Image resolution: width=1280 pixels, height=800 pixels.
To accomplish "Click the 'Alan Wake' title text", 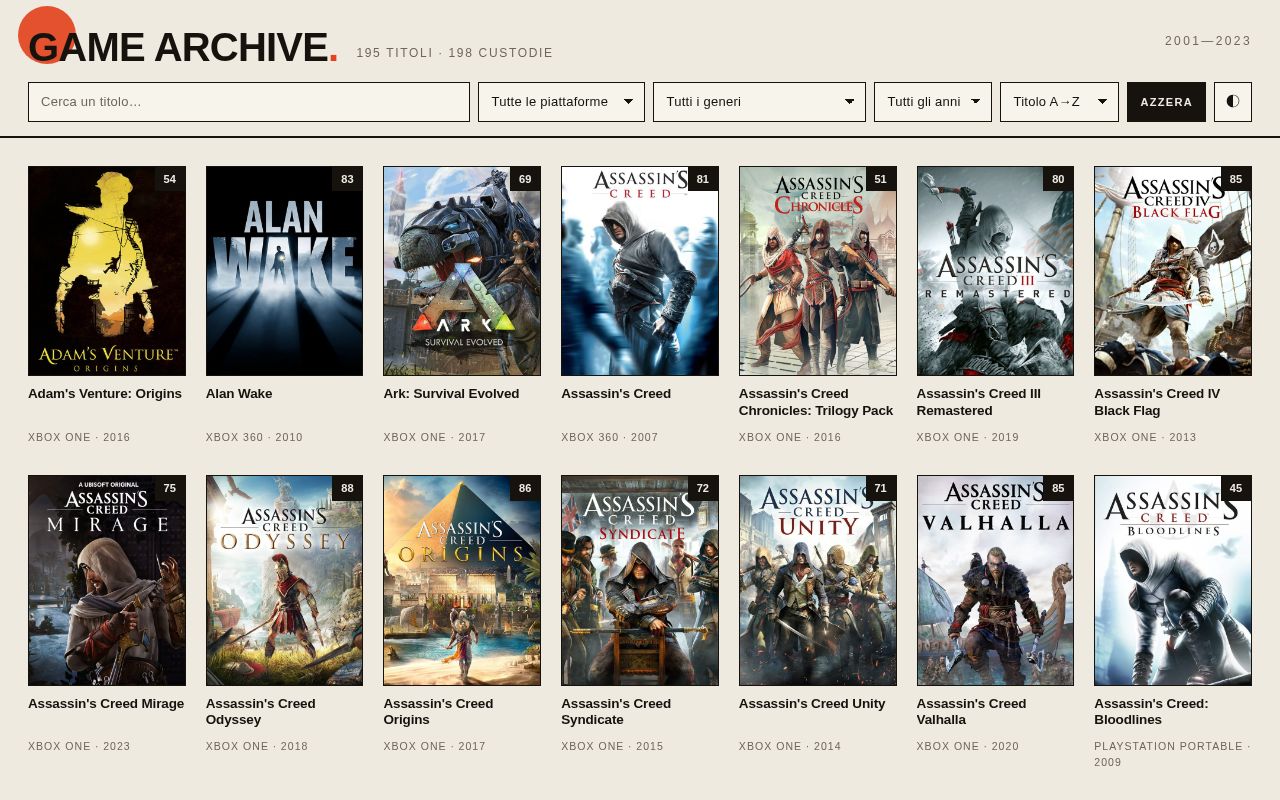I will 239,394.
